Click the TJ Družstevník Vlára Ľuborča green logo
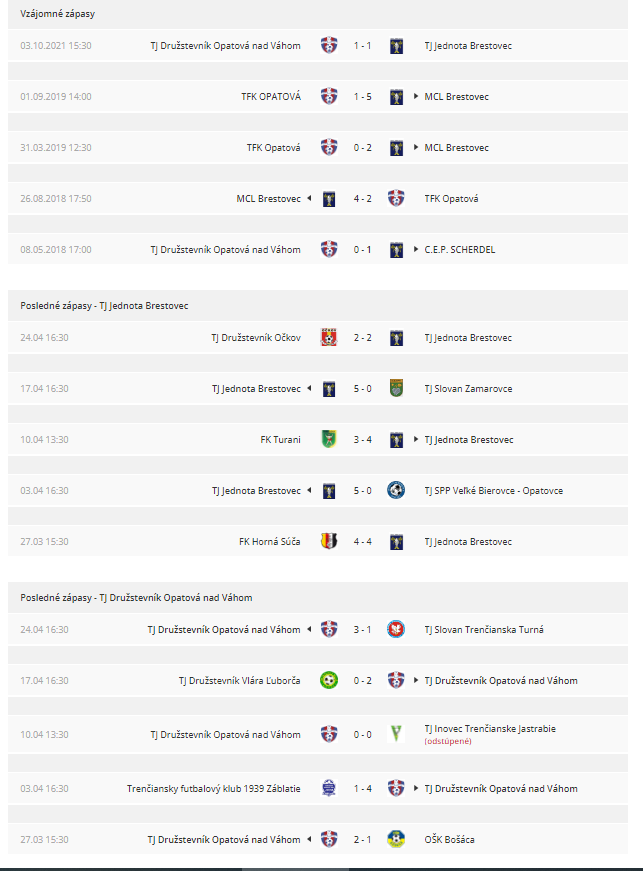The height and width of the screenshot is (871, 643). coord(329,680)
